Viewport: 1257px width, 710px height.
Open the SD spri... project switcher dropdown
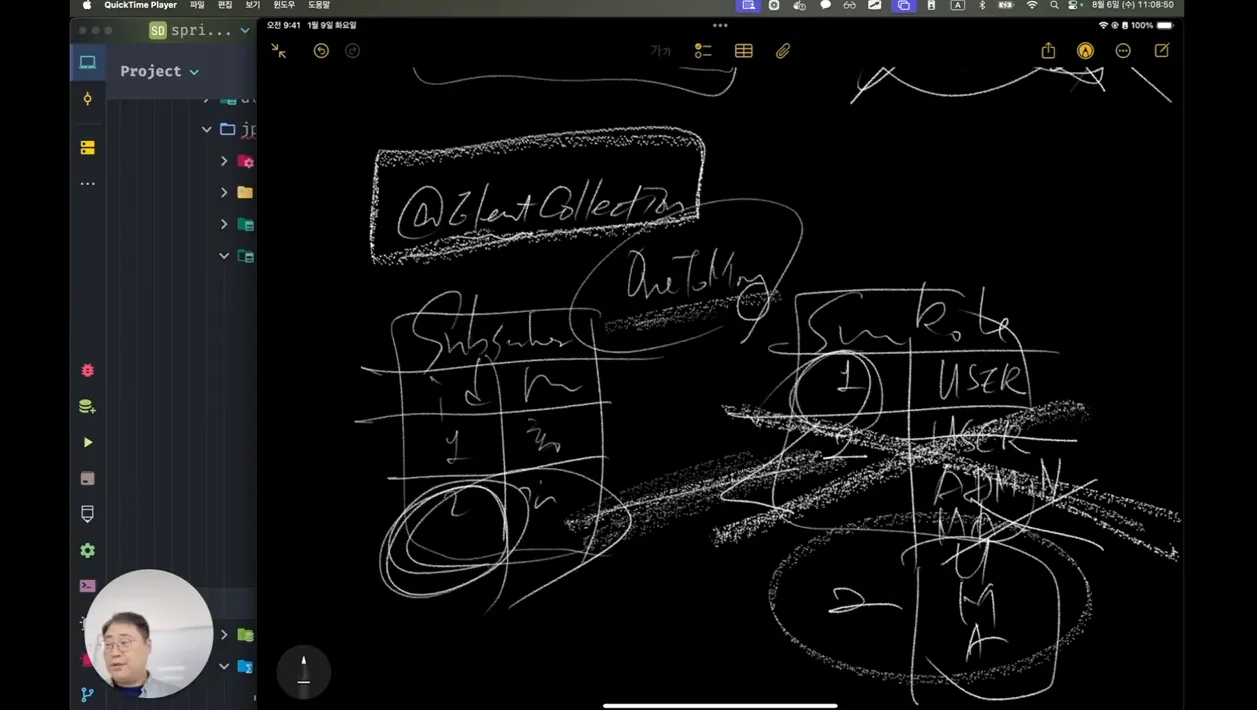coord(199,30)
